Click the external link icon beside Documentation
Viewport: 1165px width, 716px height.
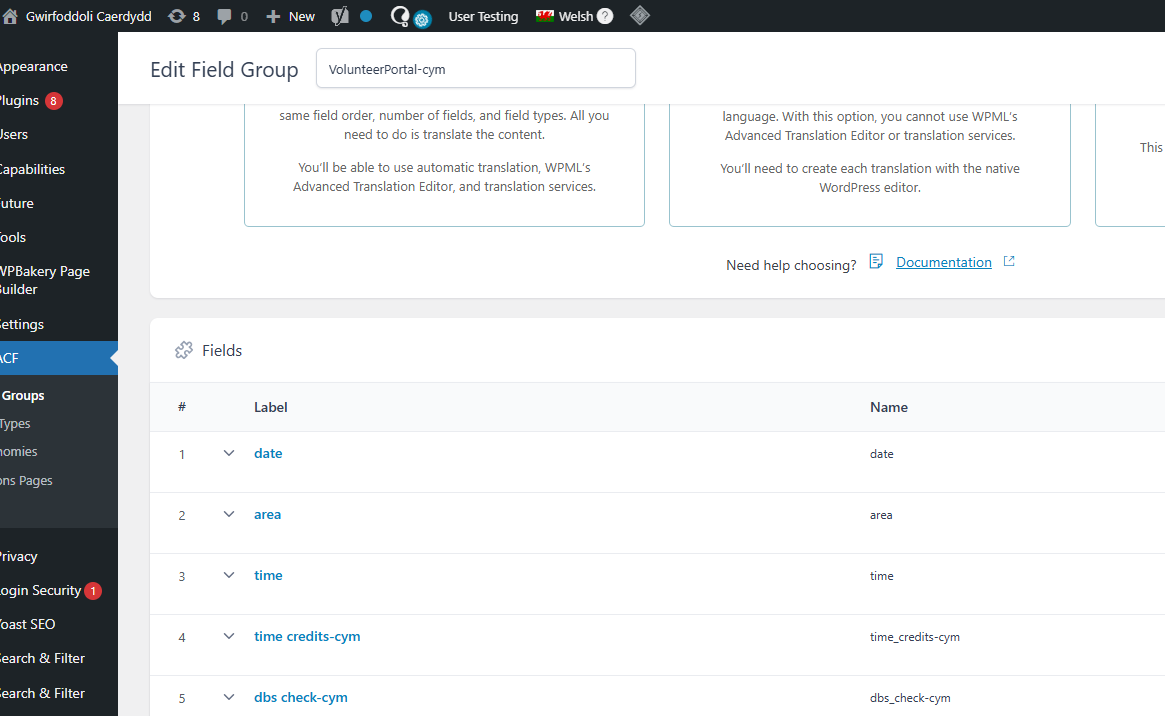(x=1009, y=262)
